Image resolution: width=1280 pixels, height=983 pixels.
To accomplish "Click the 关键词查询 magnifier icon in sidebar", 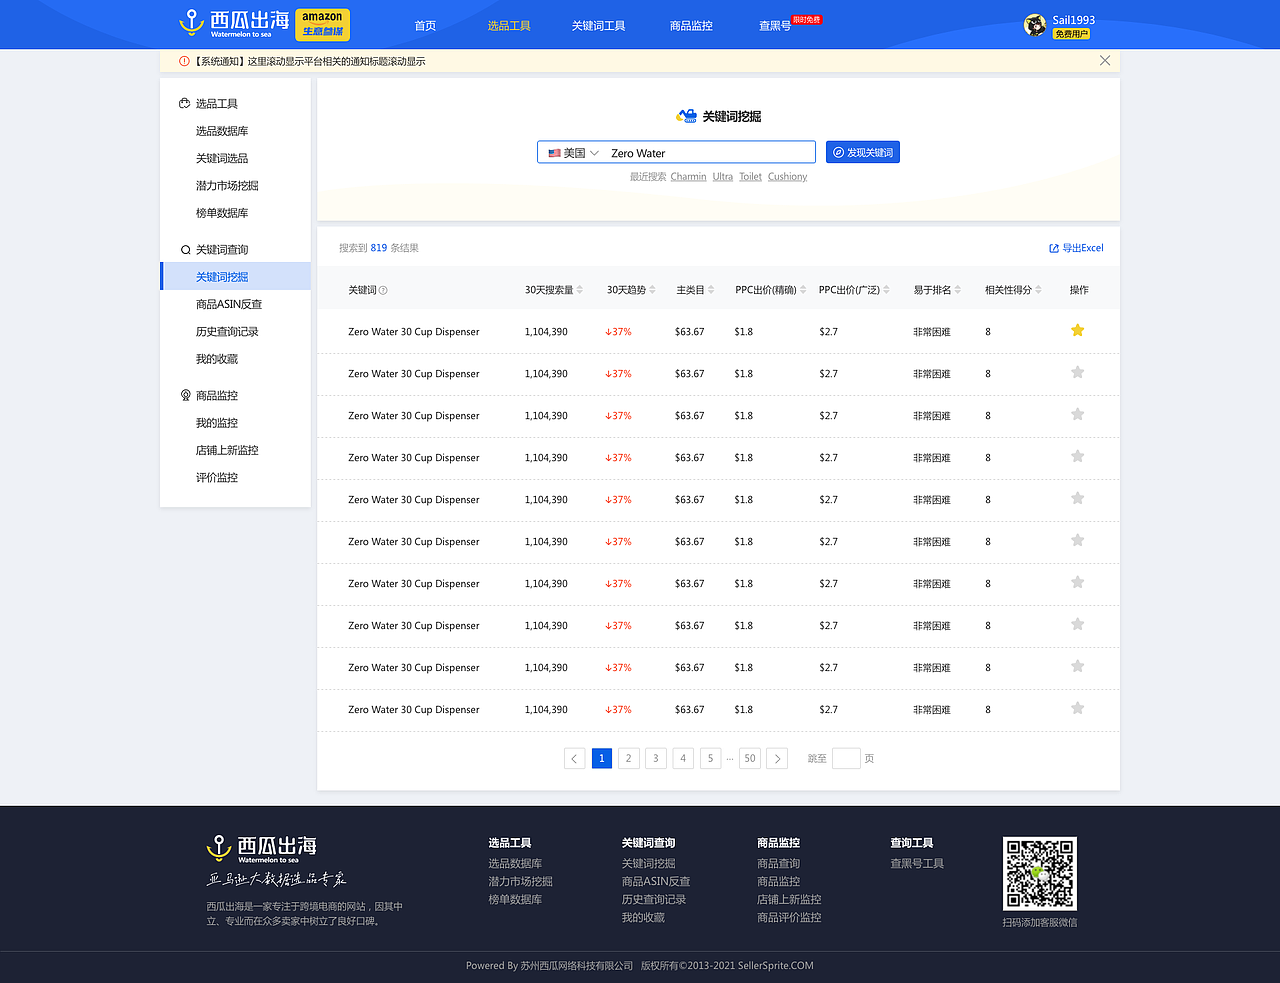I will point(185,250).
